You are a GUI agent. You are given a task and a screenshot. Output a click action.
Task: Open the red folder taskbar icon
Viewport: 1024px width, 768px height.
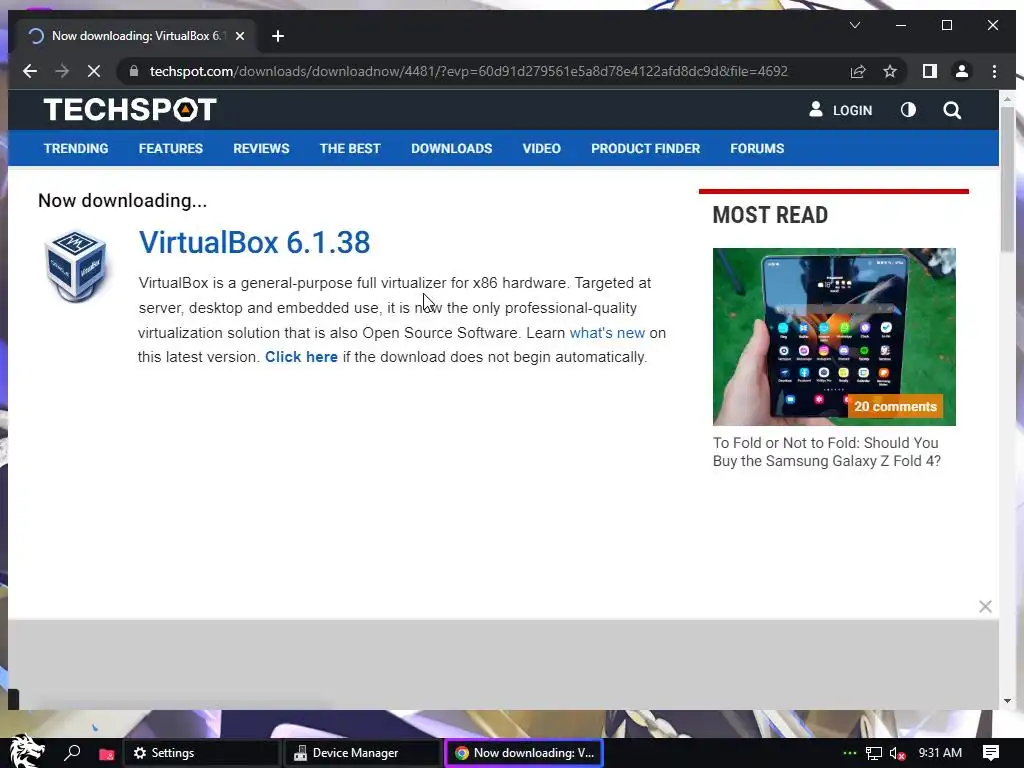[106, 754]
